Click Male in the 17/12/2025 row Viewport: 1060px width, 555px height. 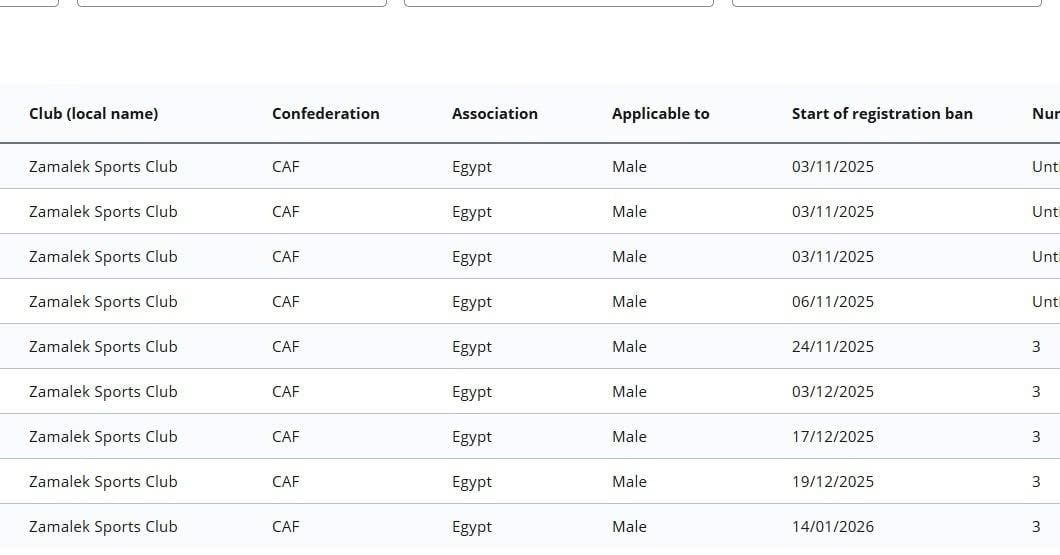point(629,437)
